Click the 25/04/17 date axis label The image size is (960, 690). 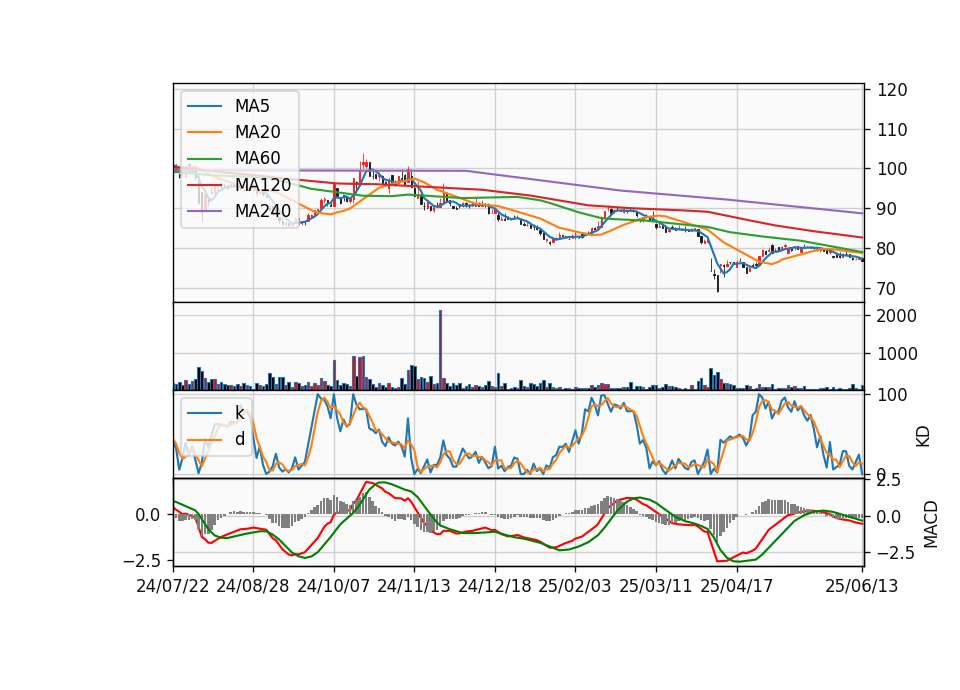click(x=737, y=586)
